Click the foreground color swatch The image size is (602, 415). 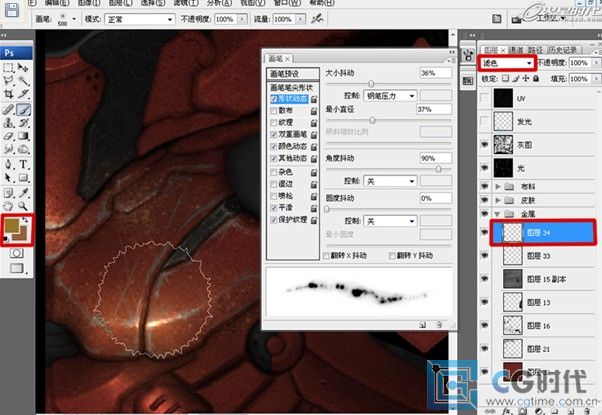(12, 226)
